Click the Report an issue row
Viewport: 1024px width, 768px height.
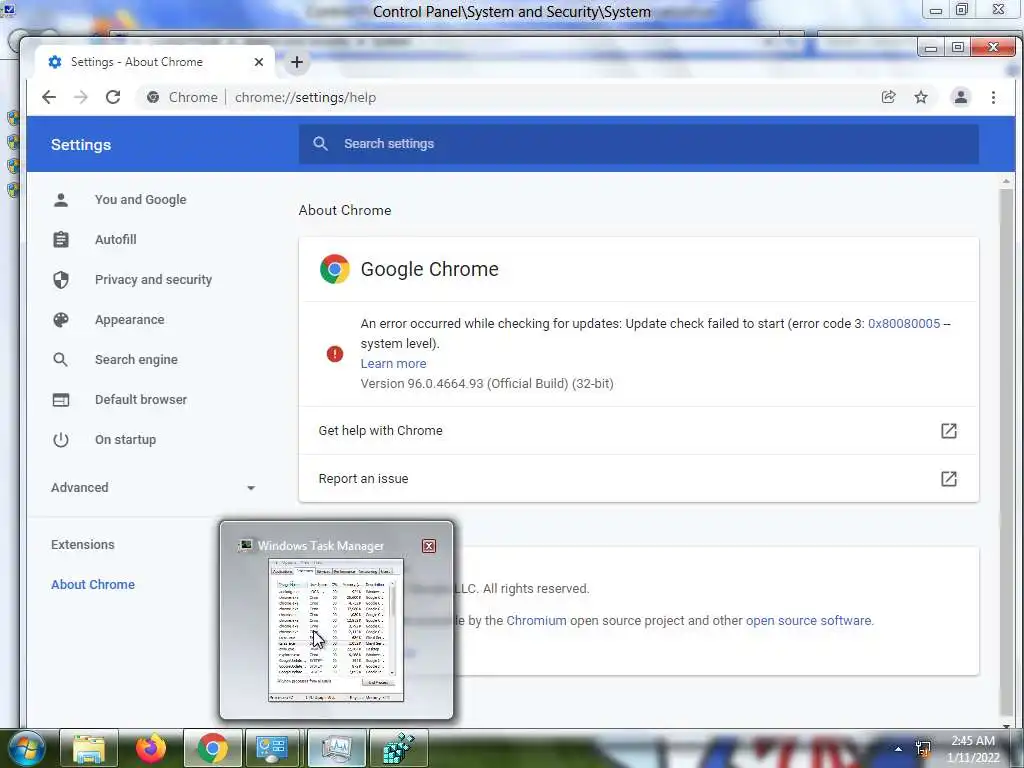pyautogui.click(x=639, y=479)
